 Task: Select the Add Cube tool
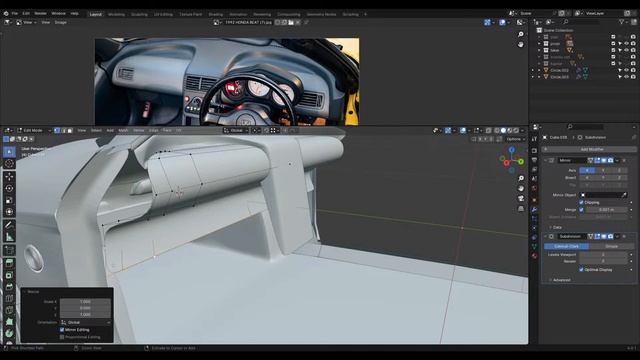click(x=9, y=250)
